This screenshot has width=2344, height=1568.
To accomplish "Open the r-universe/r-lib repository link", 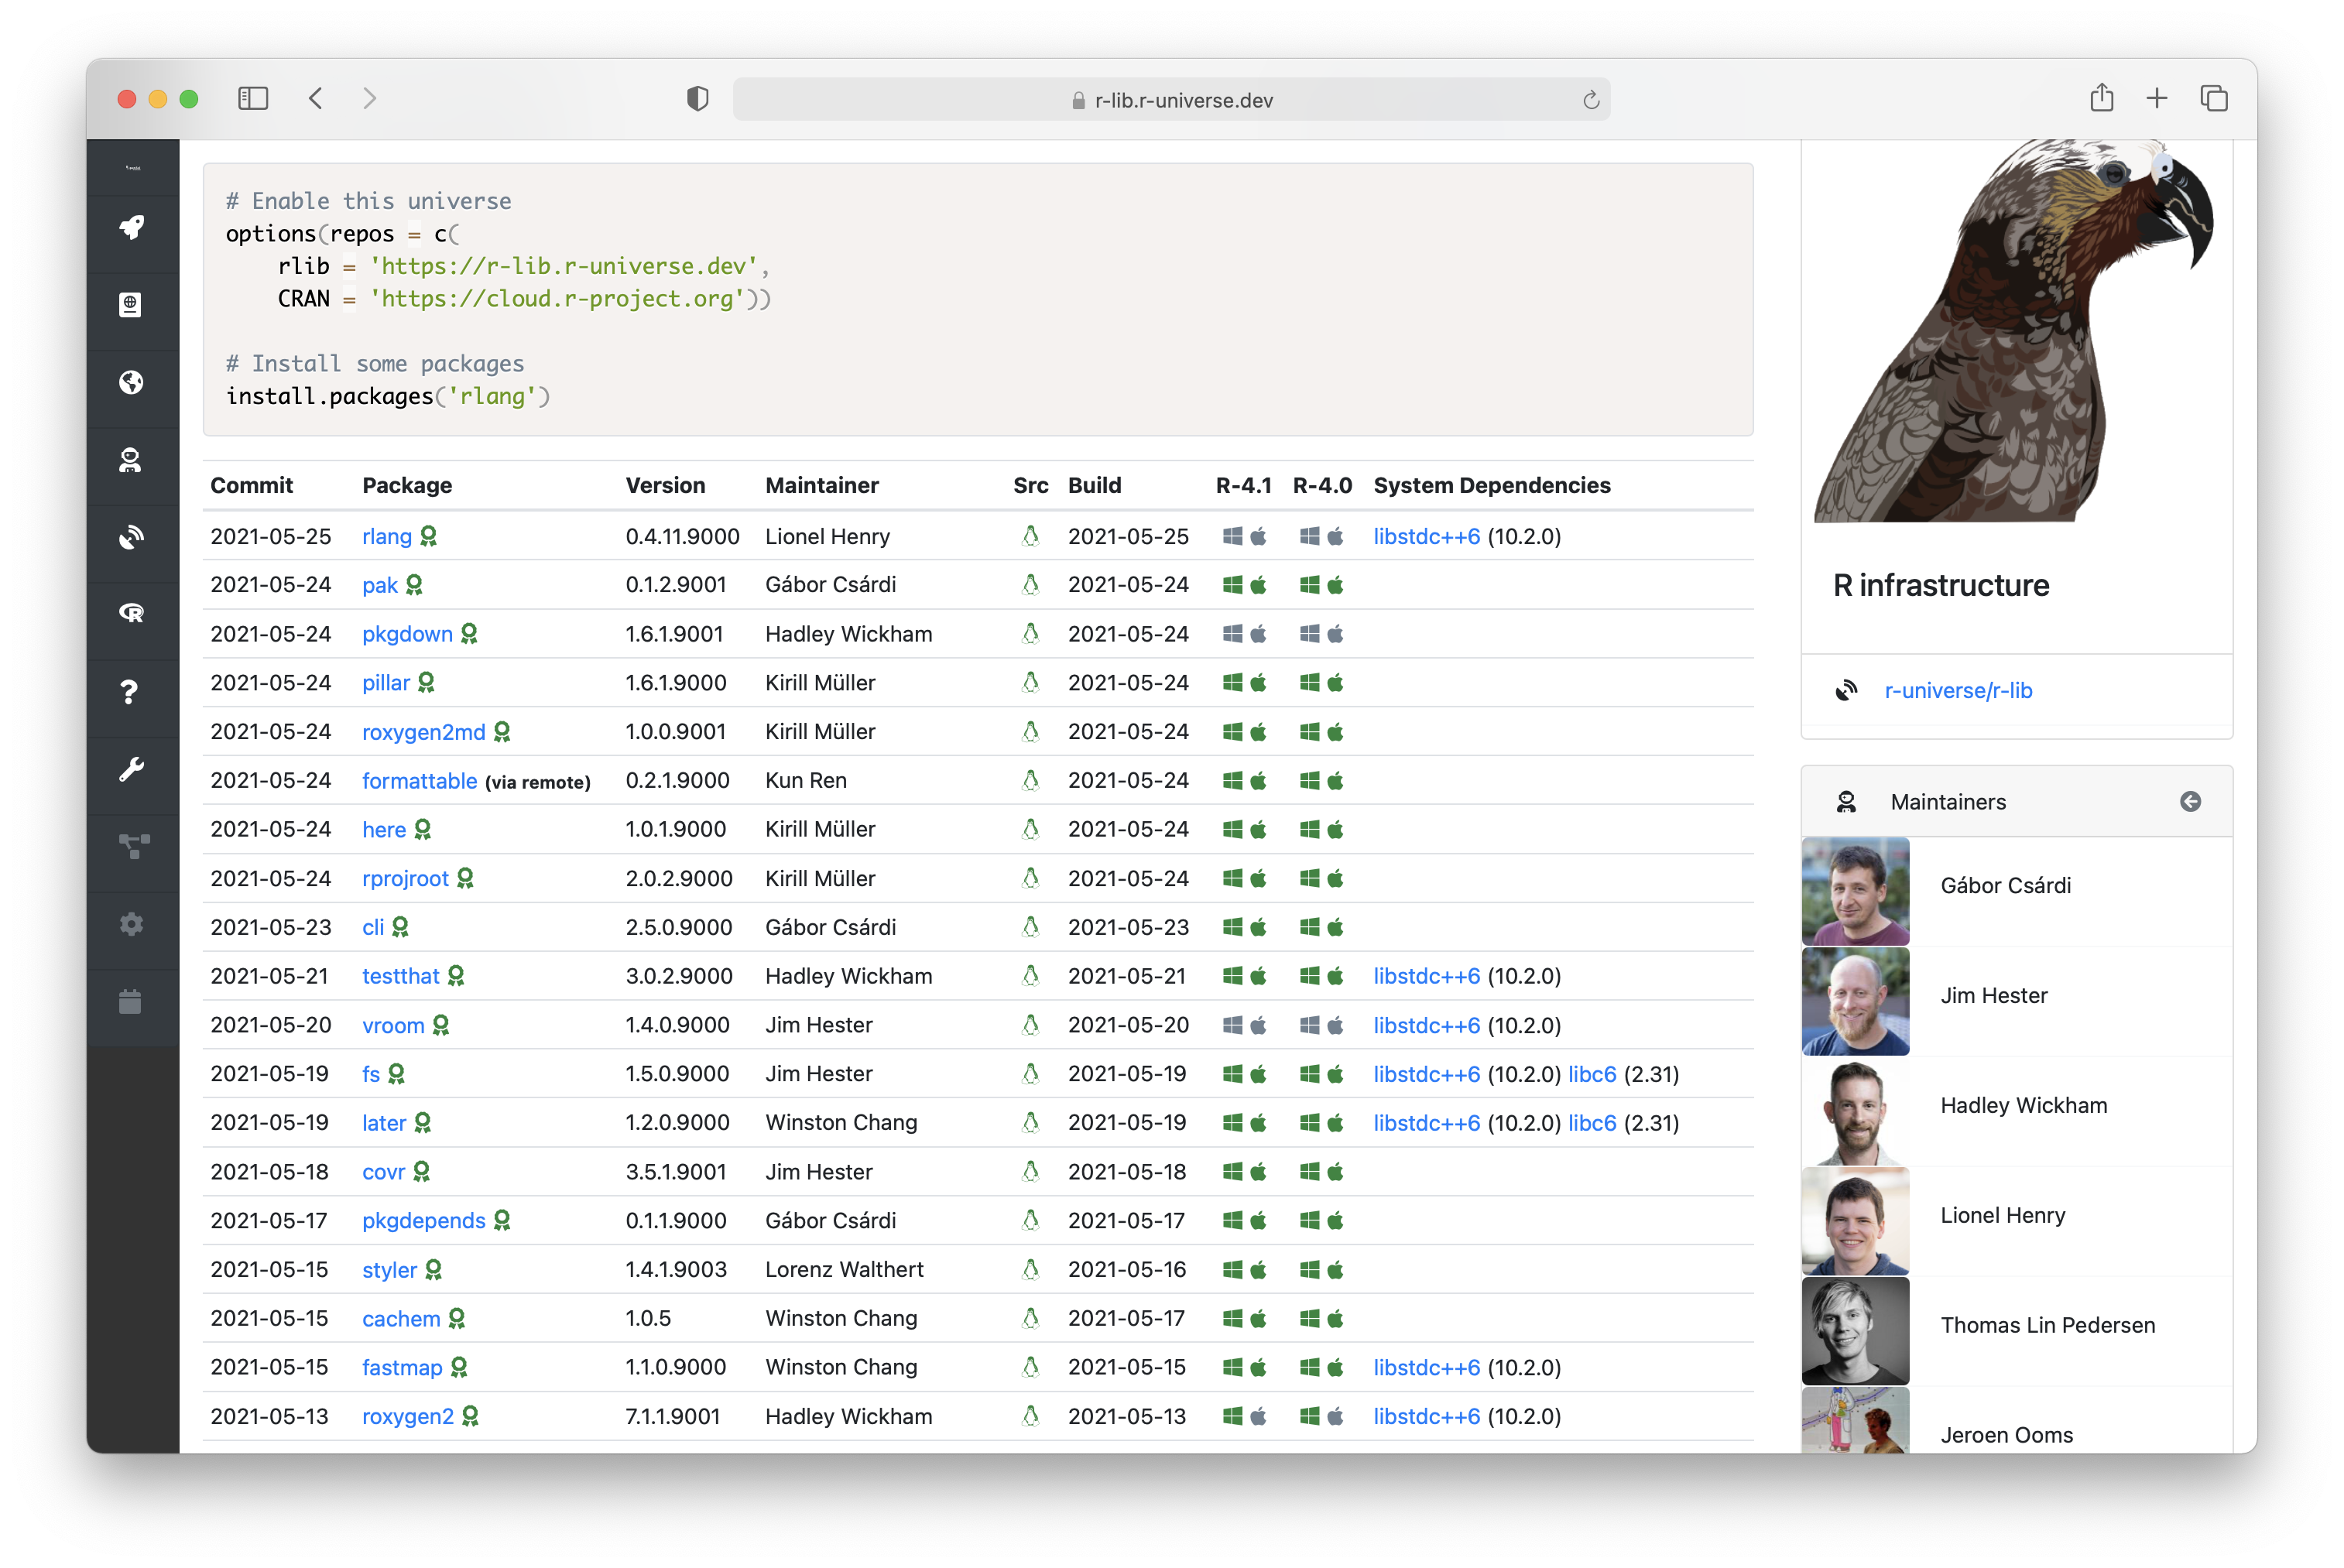I will pos(1957,690).
